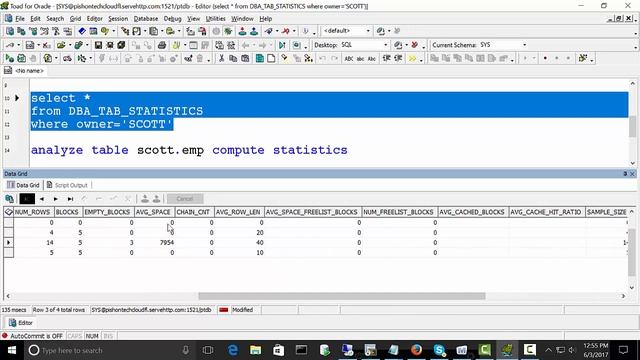Image resolution: width=640 pixels, height=360 pixels.
Task: Click the lowercase abc conversion icon
Action: tap(360, 58)
